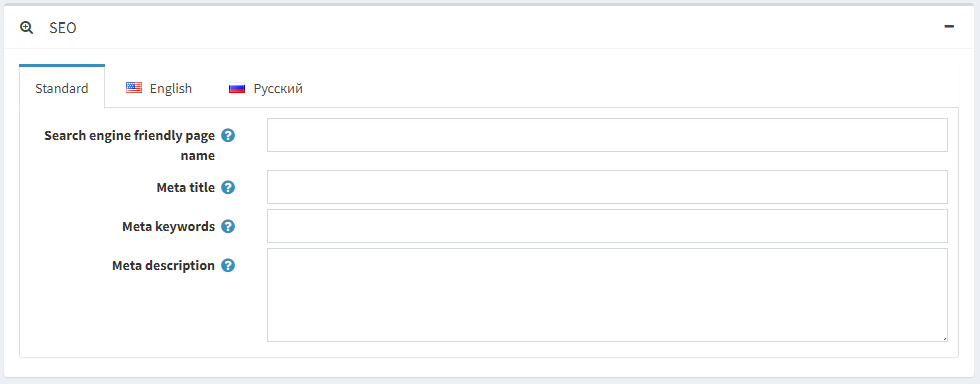
Task: Focus the Search engine friendly page name field
Action: click(x=607, y=135)
